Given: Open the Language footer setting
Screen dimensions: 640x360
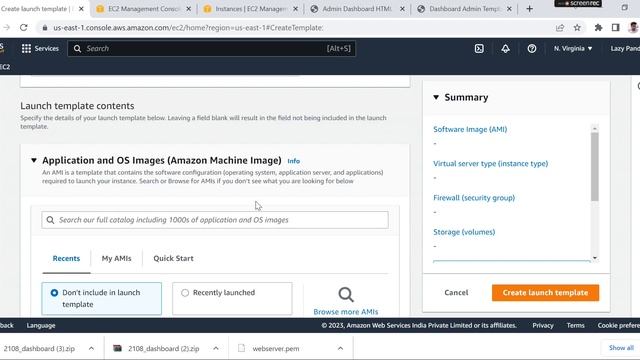Looking at the screenshot, I should click(x=41, y=325).
